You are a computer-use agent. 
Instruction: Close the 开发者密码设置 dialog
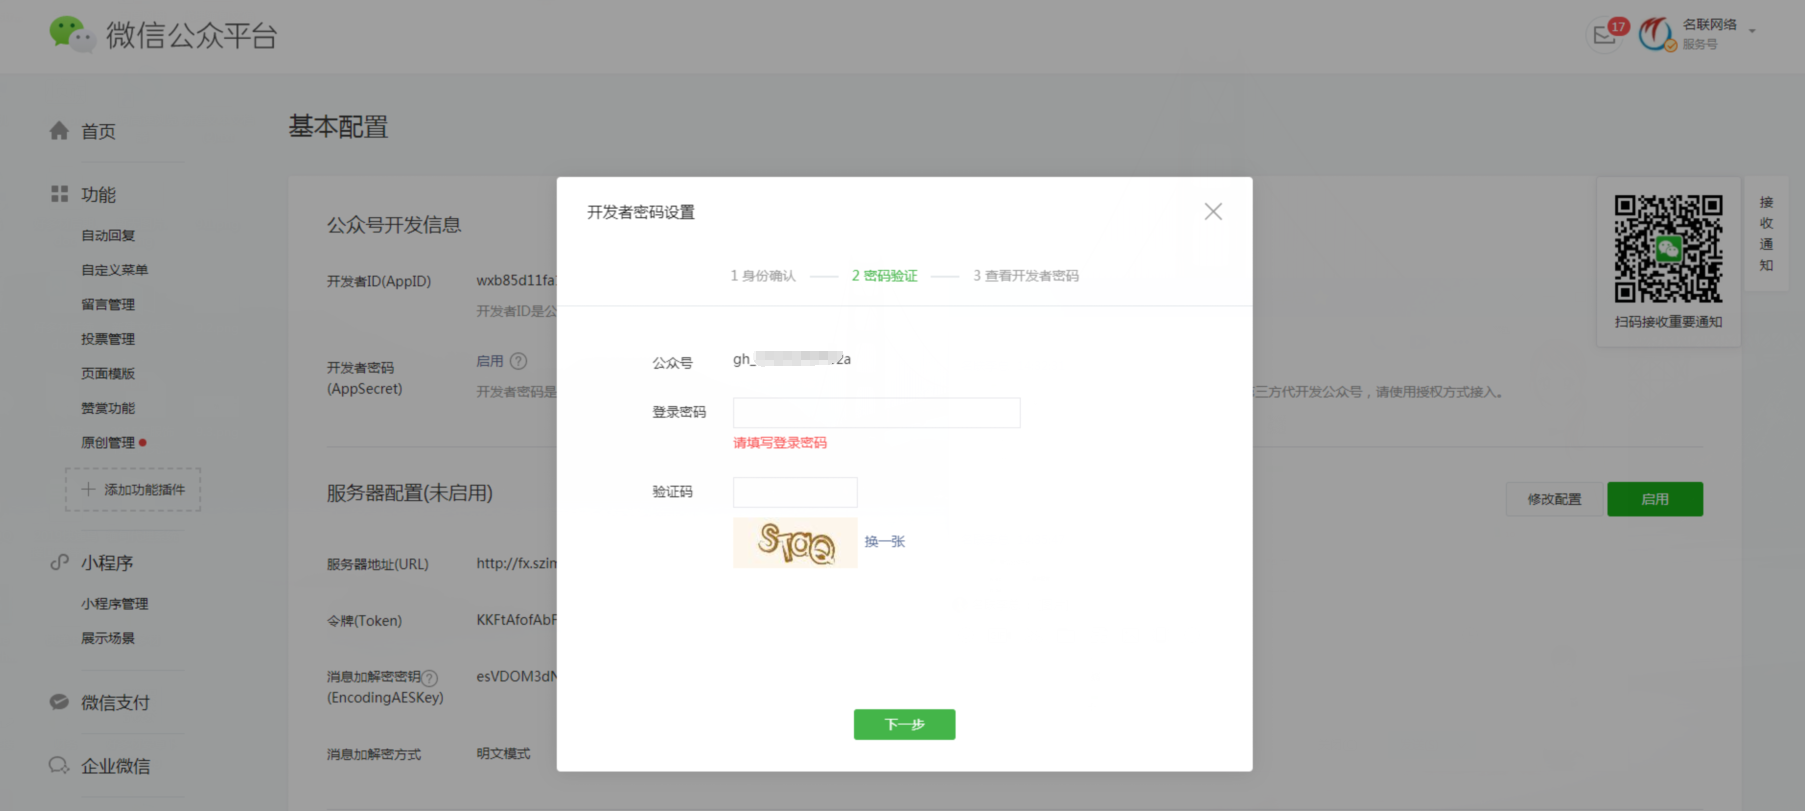[x=1213, y=212]
